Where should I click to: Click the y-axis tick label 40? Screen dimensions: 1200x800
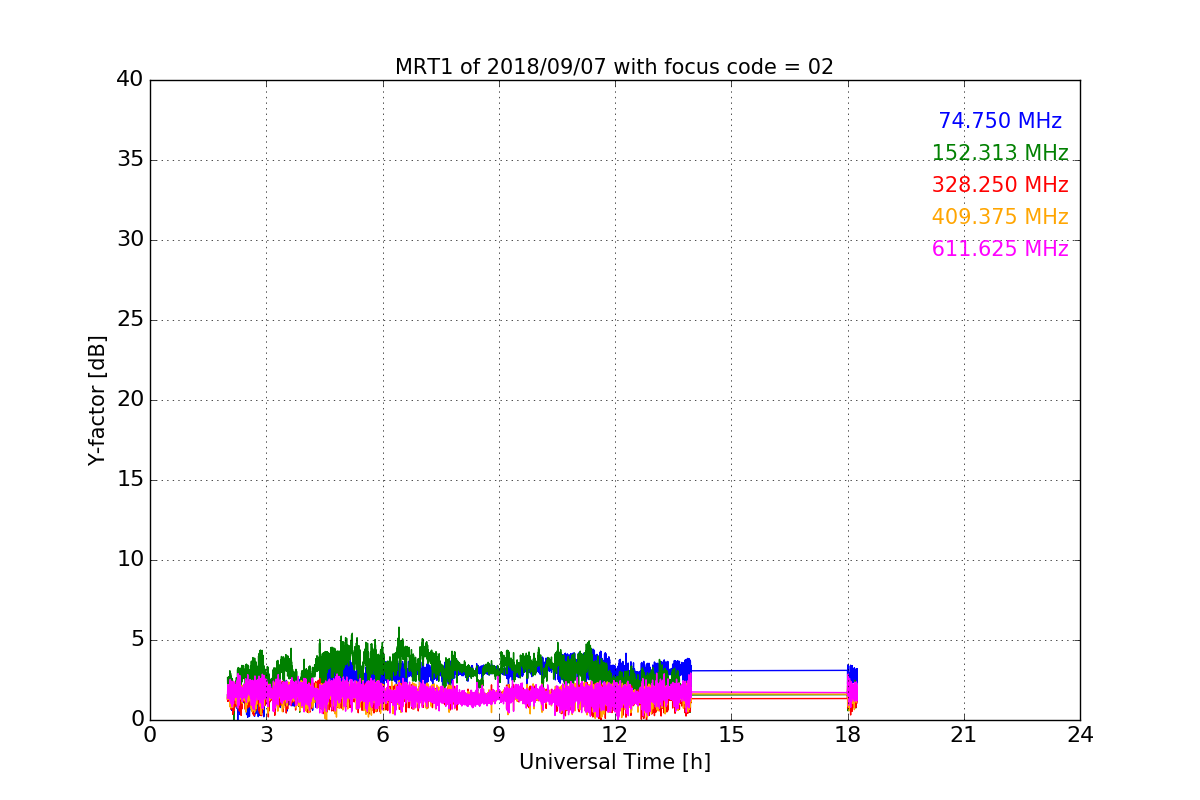click(130, 80)
